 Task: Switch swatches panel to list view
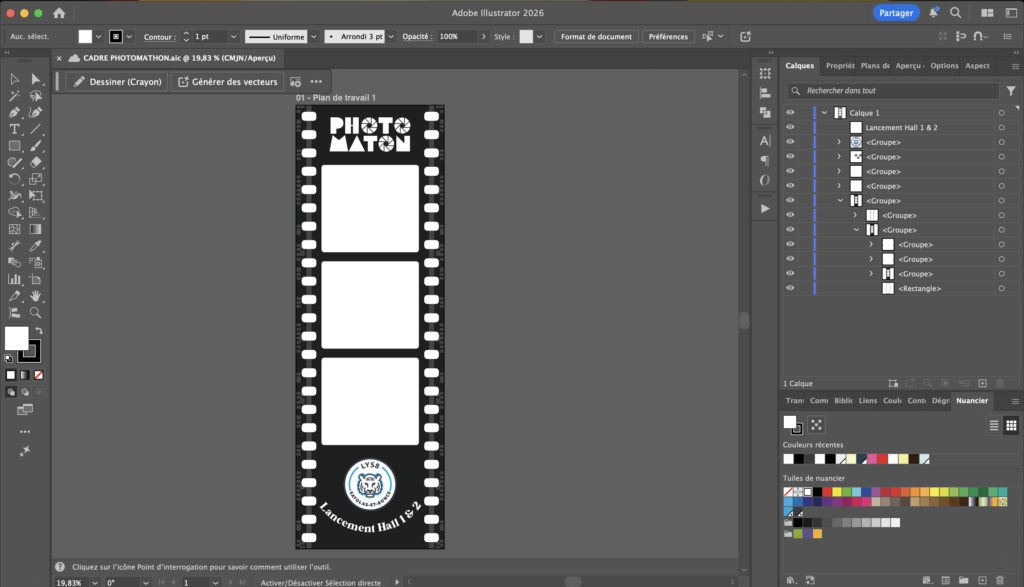click(994, 425)
